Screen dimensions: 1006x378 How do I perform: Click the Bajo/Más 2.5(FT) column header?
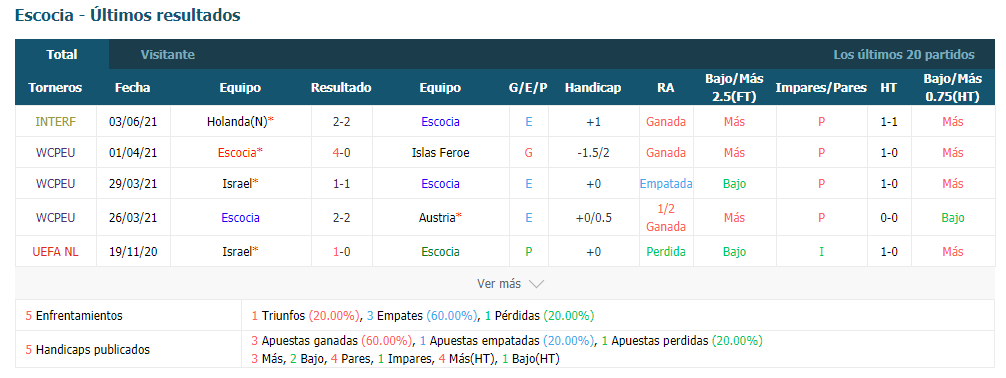coord(734,88)
